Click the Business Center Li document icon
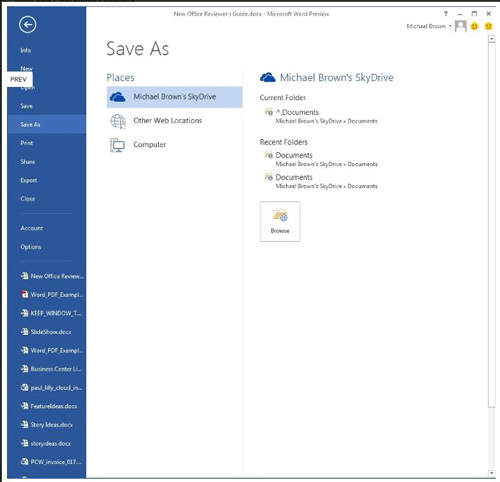500x482 pixels. point(24,369)
